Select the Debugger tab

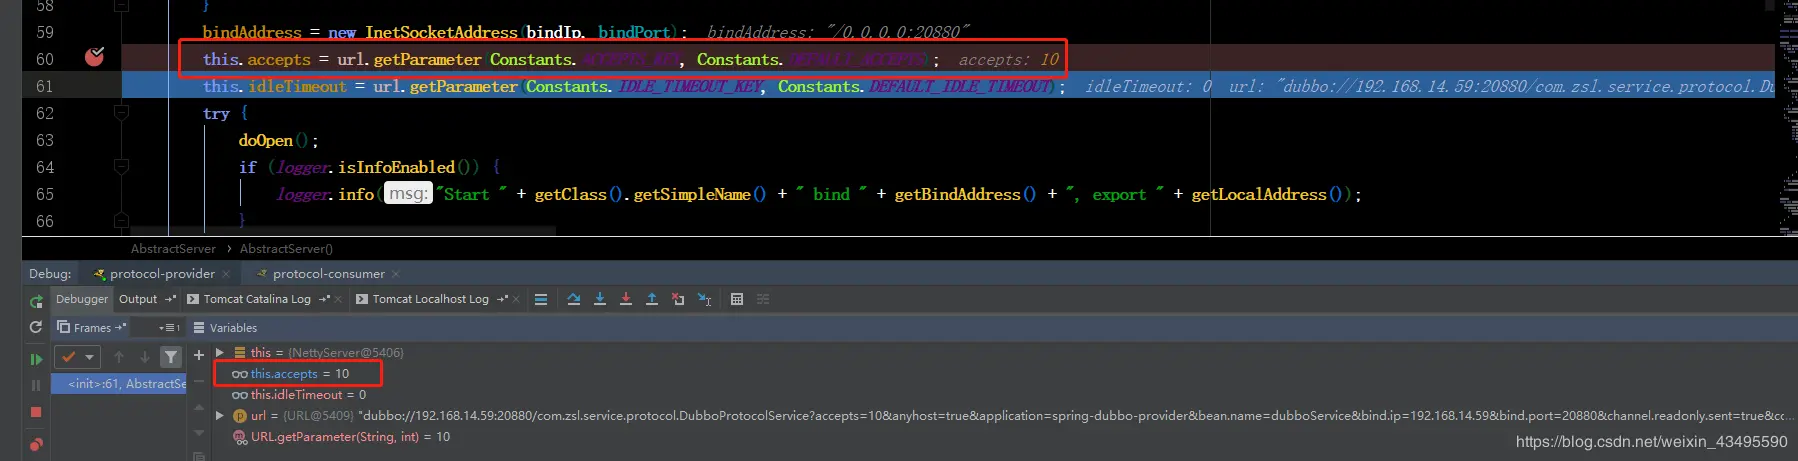point(82,299)
